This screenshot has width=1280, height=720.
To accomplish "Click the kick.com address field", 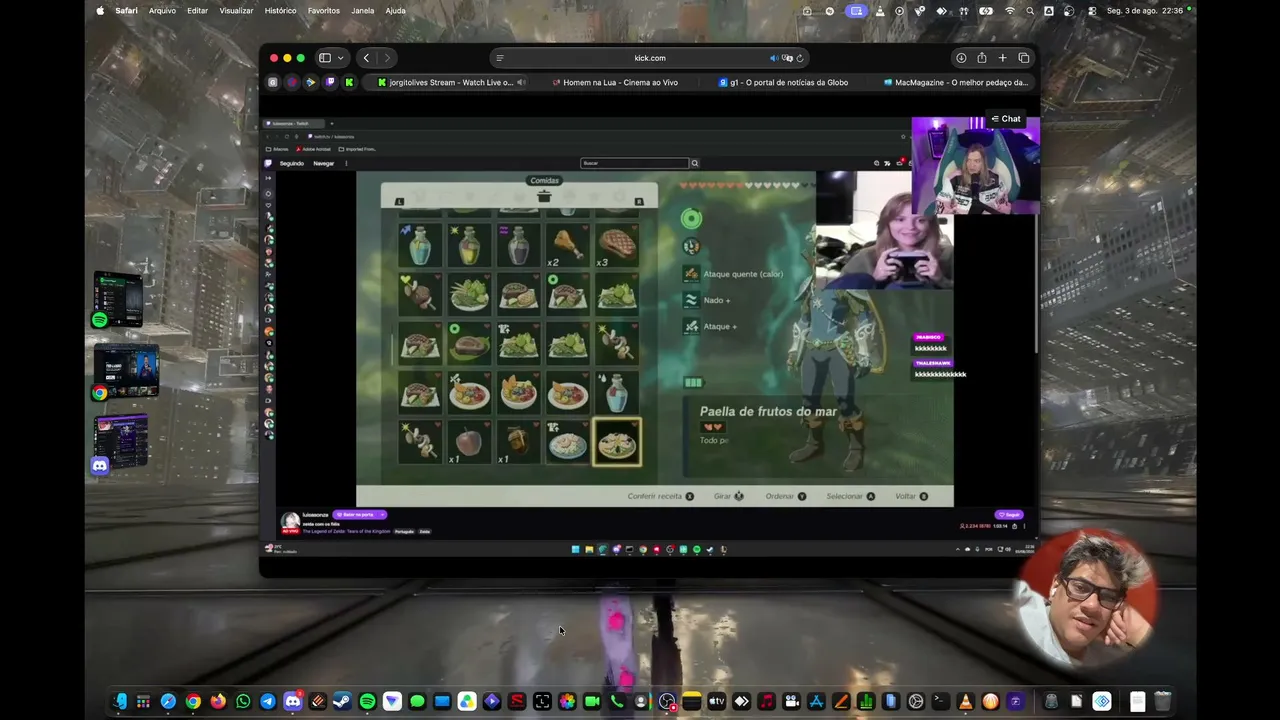I will tap(649, 58).
